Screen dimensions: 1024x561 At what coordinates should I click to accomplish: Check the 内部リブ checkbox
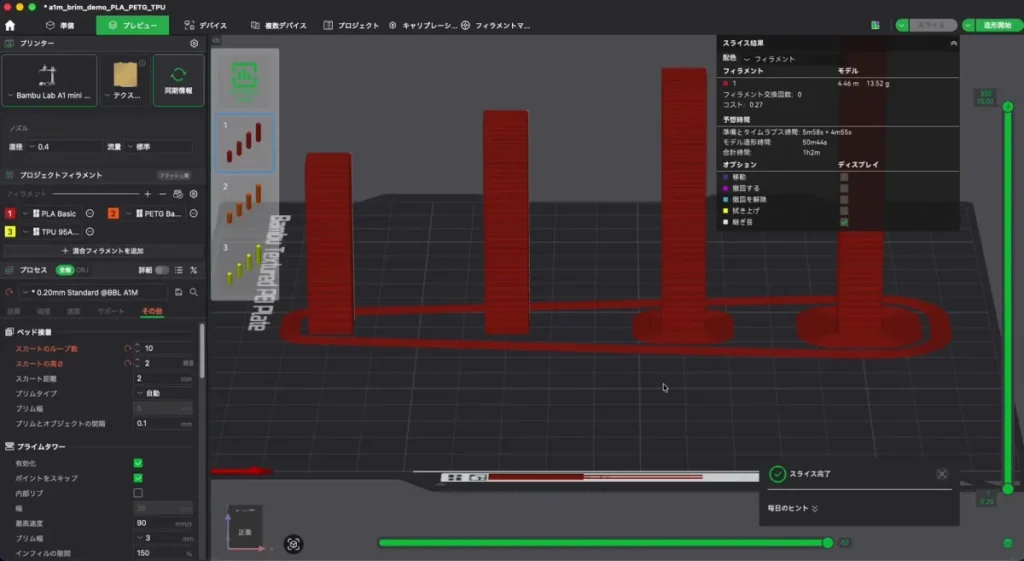[138, 493]
